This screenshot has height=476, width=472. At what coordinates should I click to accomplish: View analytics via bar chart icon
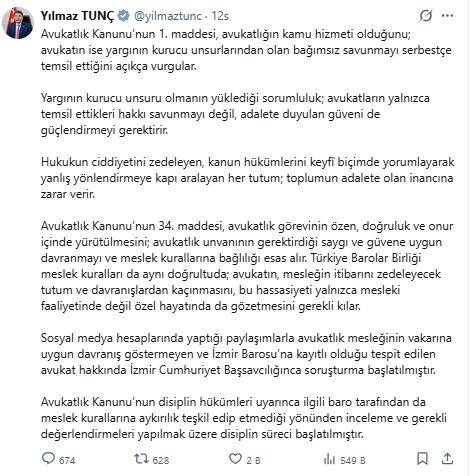(329, 459)
